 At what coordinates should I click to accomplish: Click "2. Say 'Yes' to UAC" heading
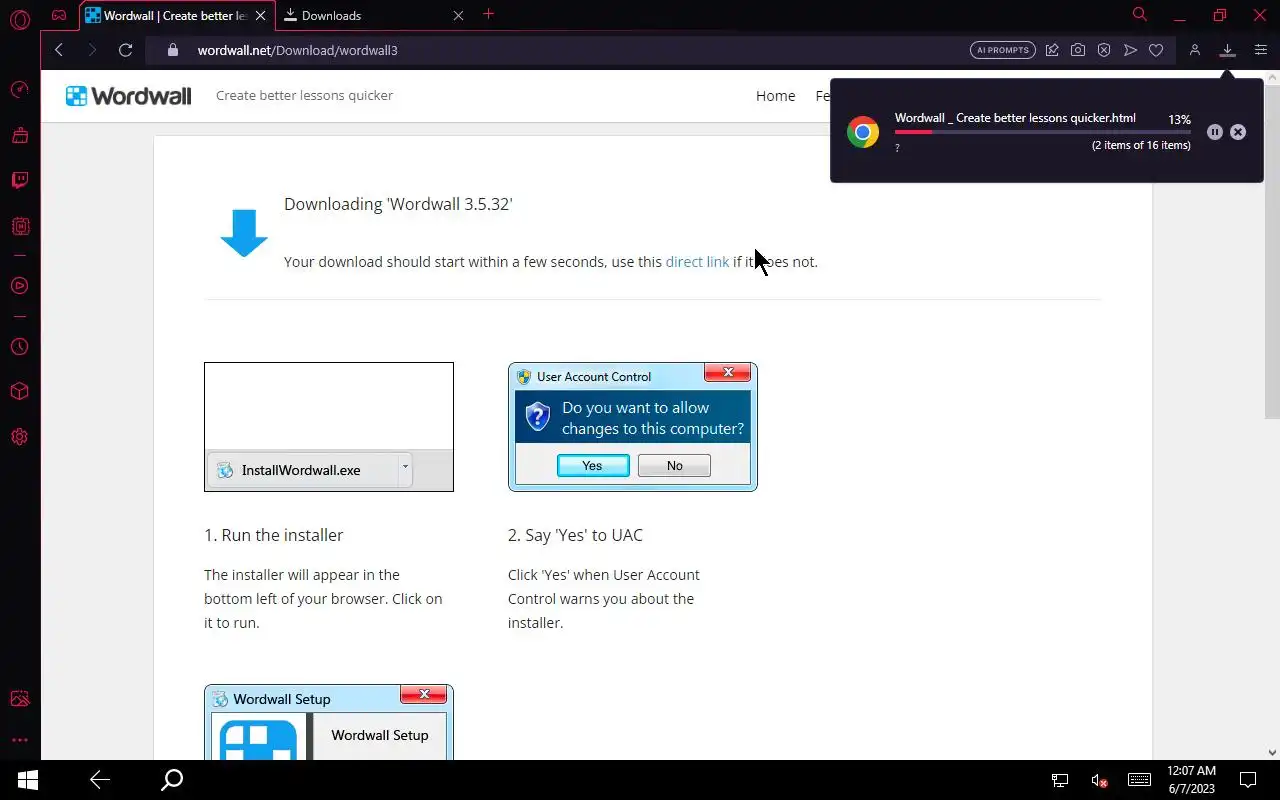pos(575,535)
